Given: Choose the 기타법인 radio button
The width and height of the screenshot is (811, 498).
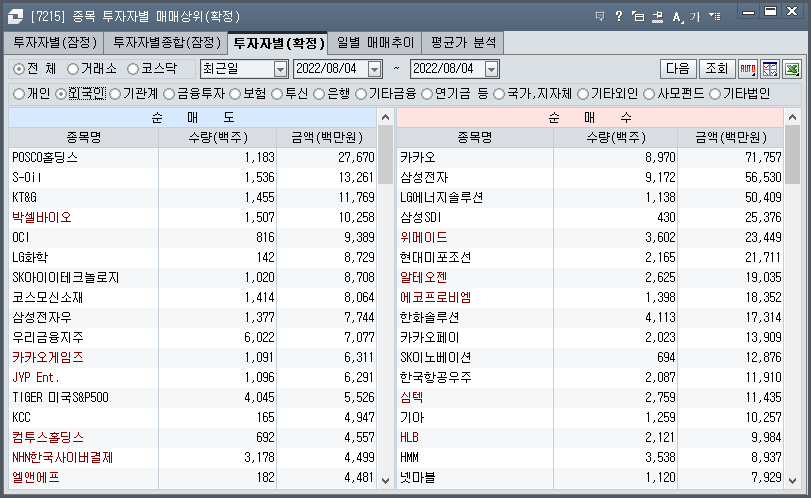Looking at the screenshot, I should (715, 94).
